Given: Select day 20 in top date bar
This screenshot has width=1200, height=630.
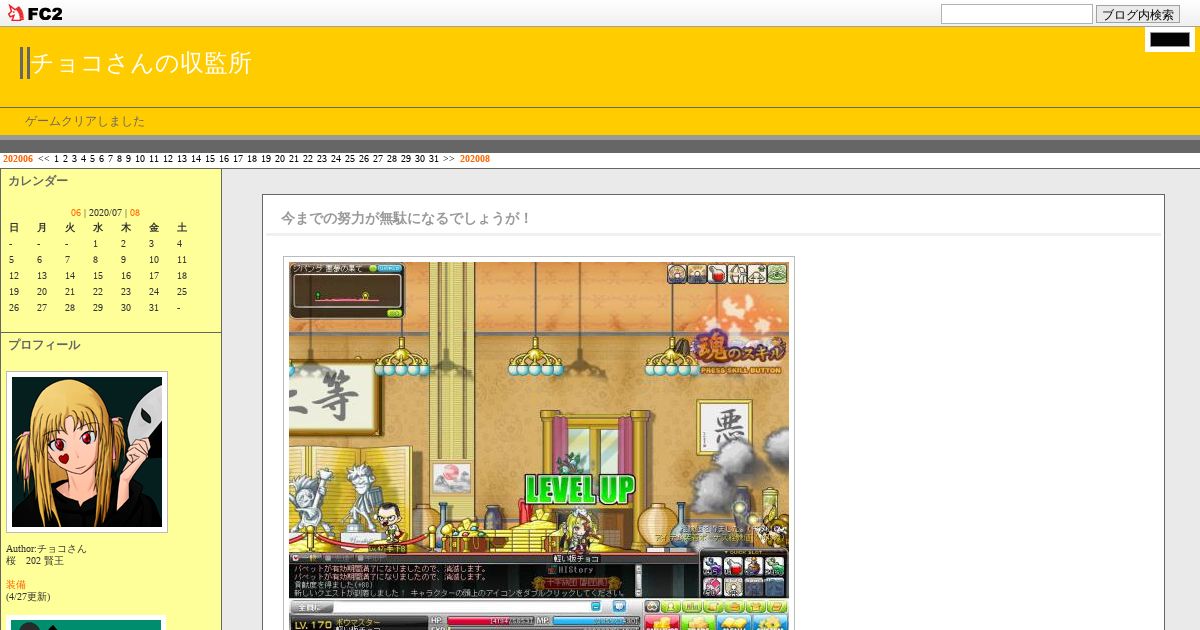Looking at the screenshot, I should point(280,159).
